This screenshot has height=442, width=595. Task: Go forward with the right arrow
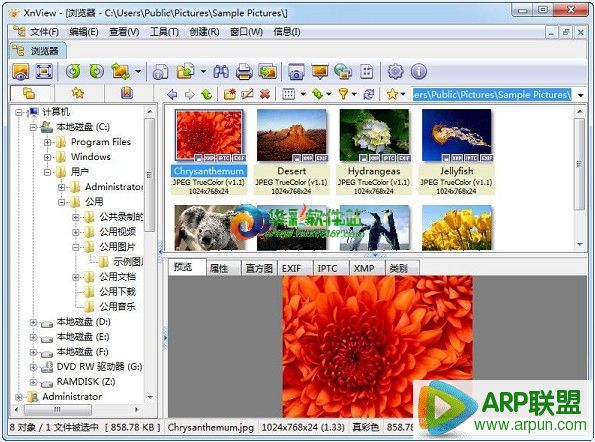189,94
